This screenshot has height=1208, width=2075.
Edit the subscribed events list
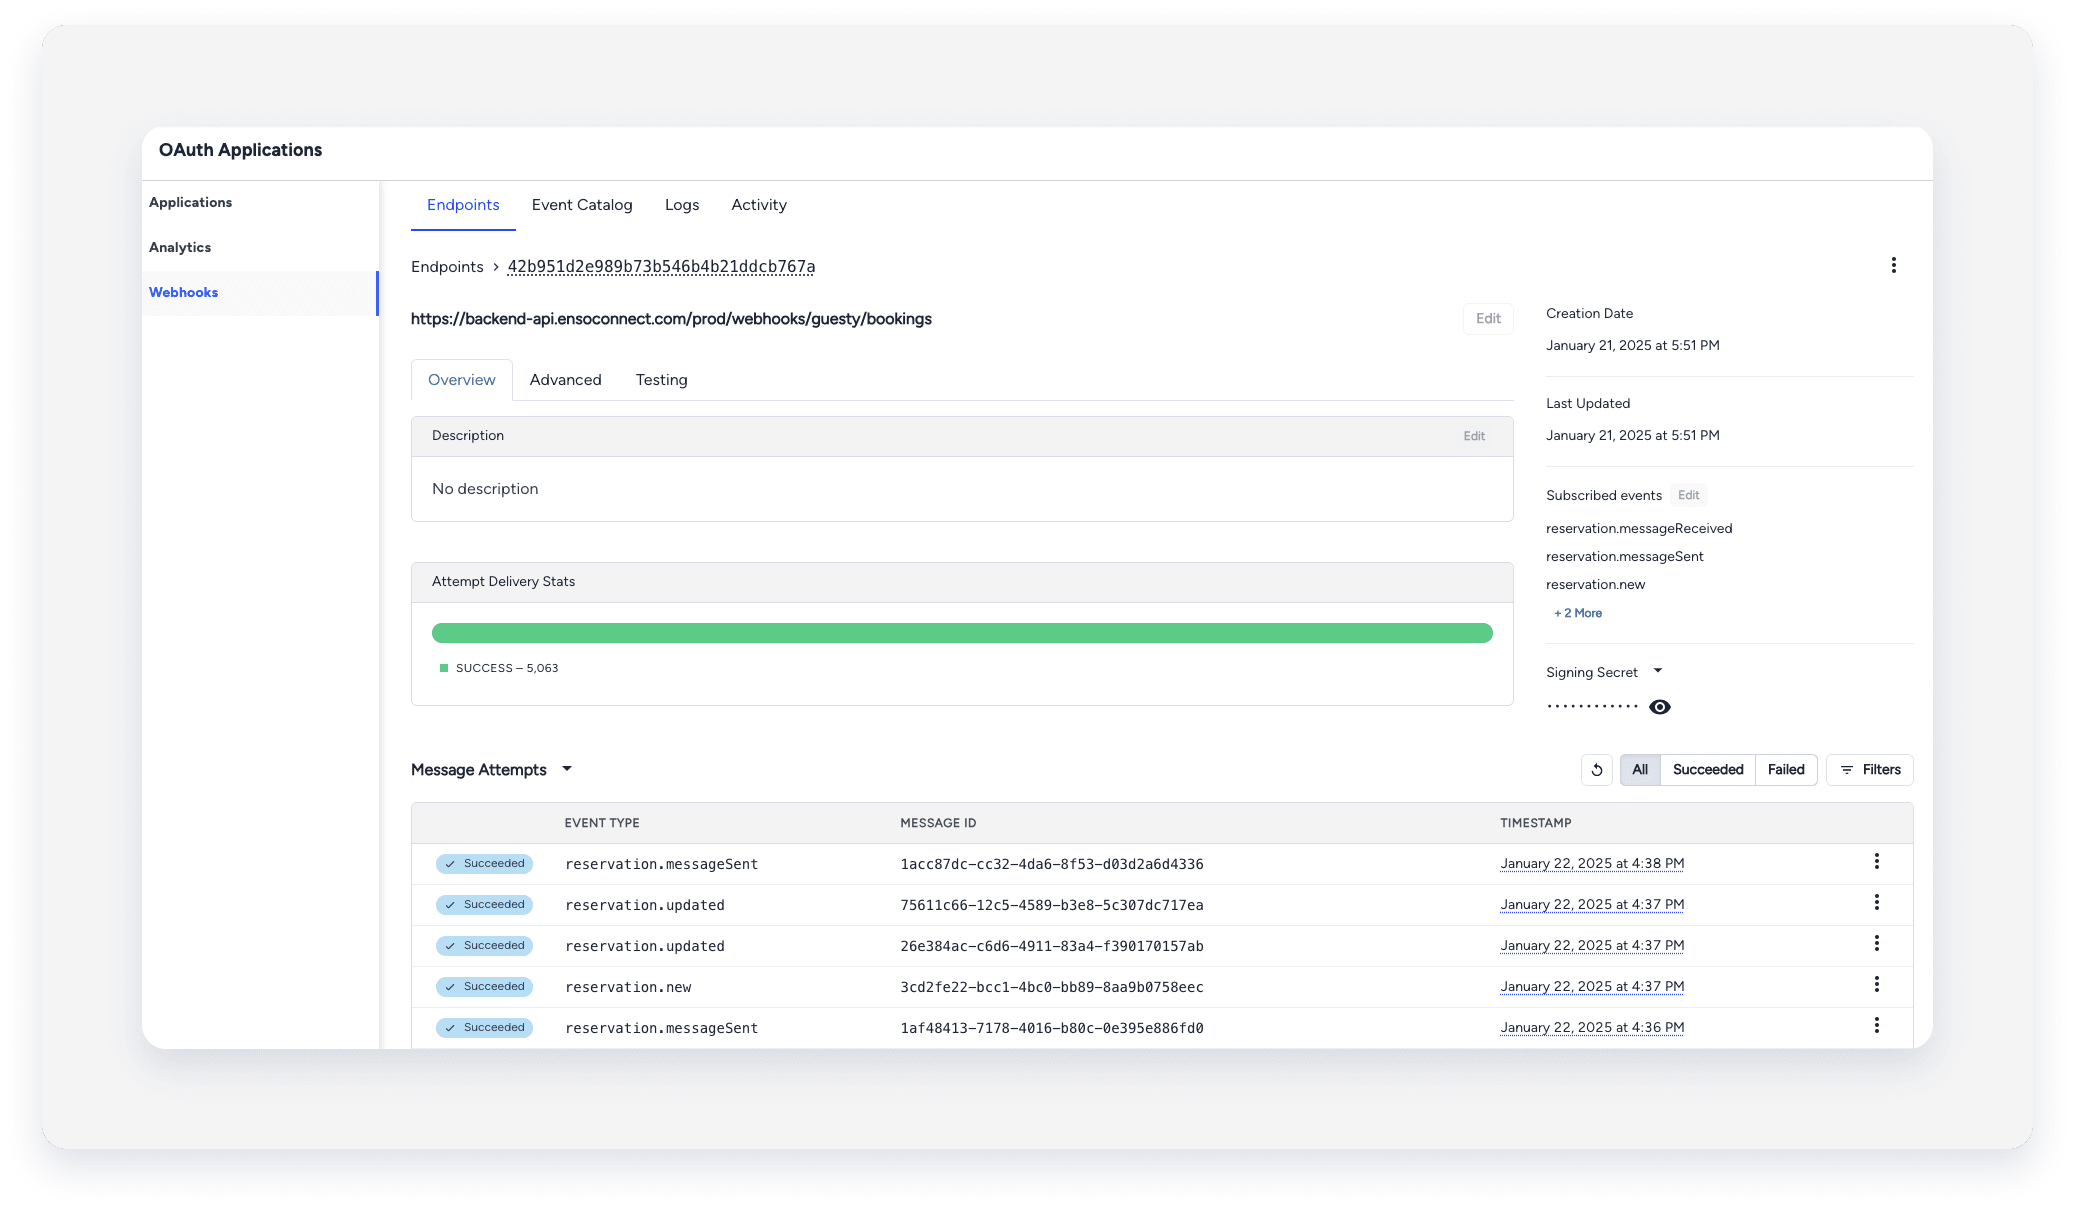tap(1688, 495)
